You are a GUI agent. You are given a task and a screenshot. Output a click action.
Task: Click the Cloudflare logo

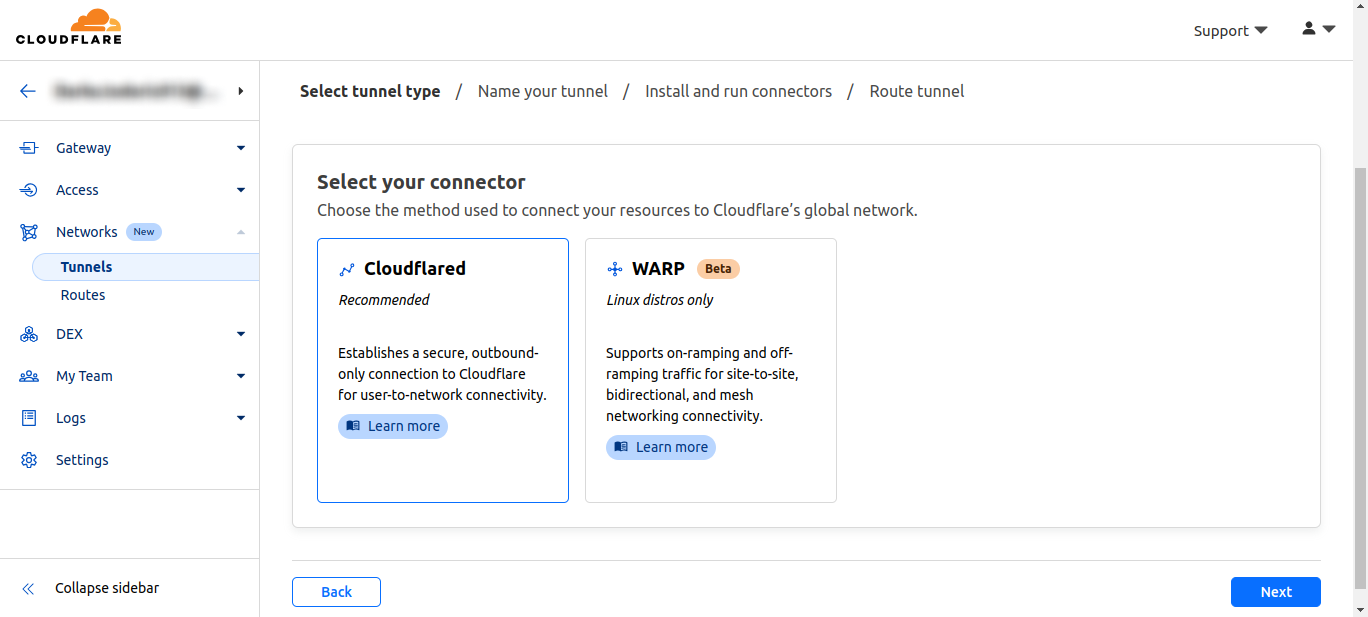coord(69,28)
